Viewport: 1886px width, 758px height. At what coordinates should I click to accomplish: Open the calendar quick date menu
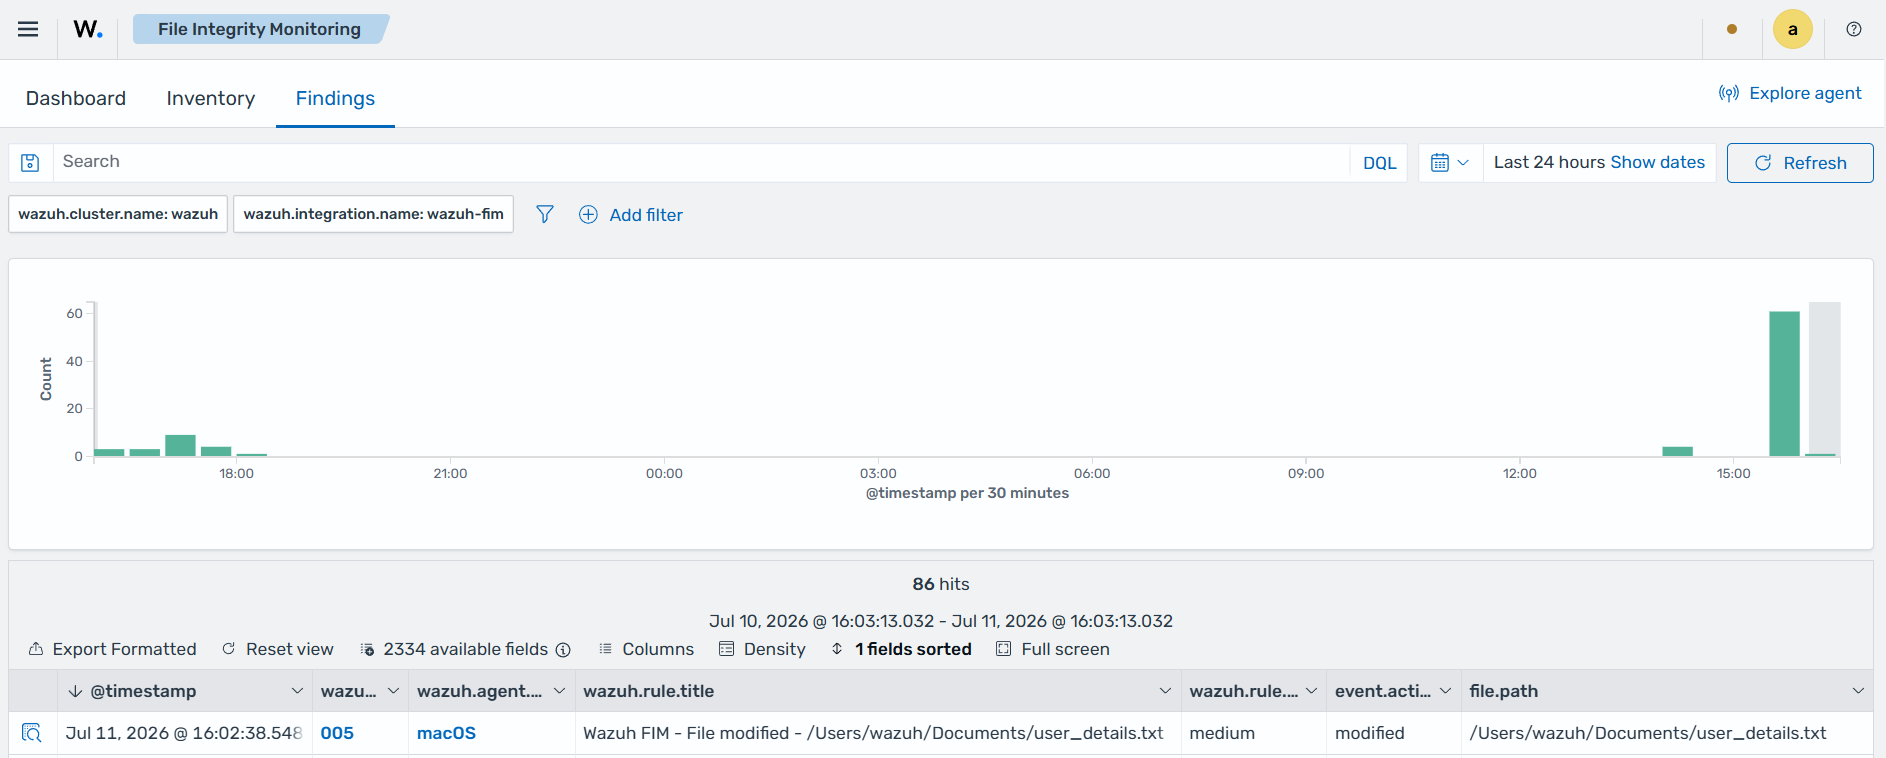click(1450, 163)
